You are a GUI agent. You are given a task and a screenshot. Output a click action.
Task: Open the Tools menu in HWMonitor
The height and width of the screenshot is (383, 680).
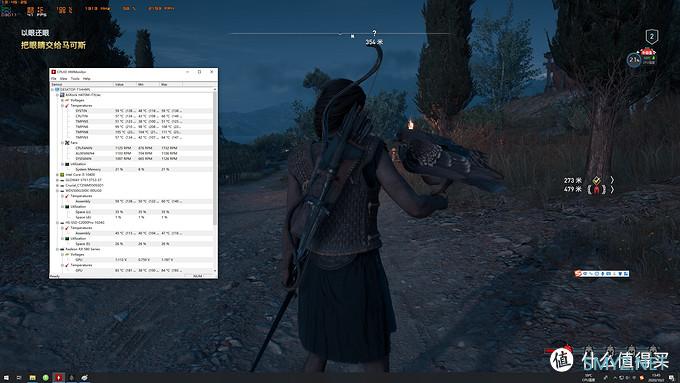75,79
